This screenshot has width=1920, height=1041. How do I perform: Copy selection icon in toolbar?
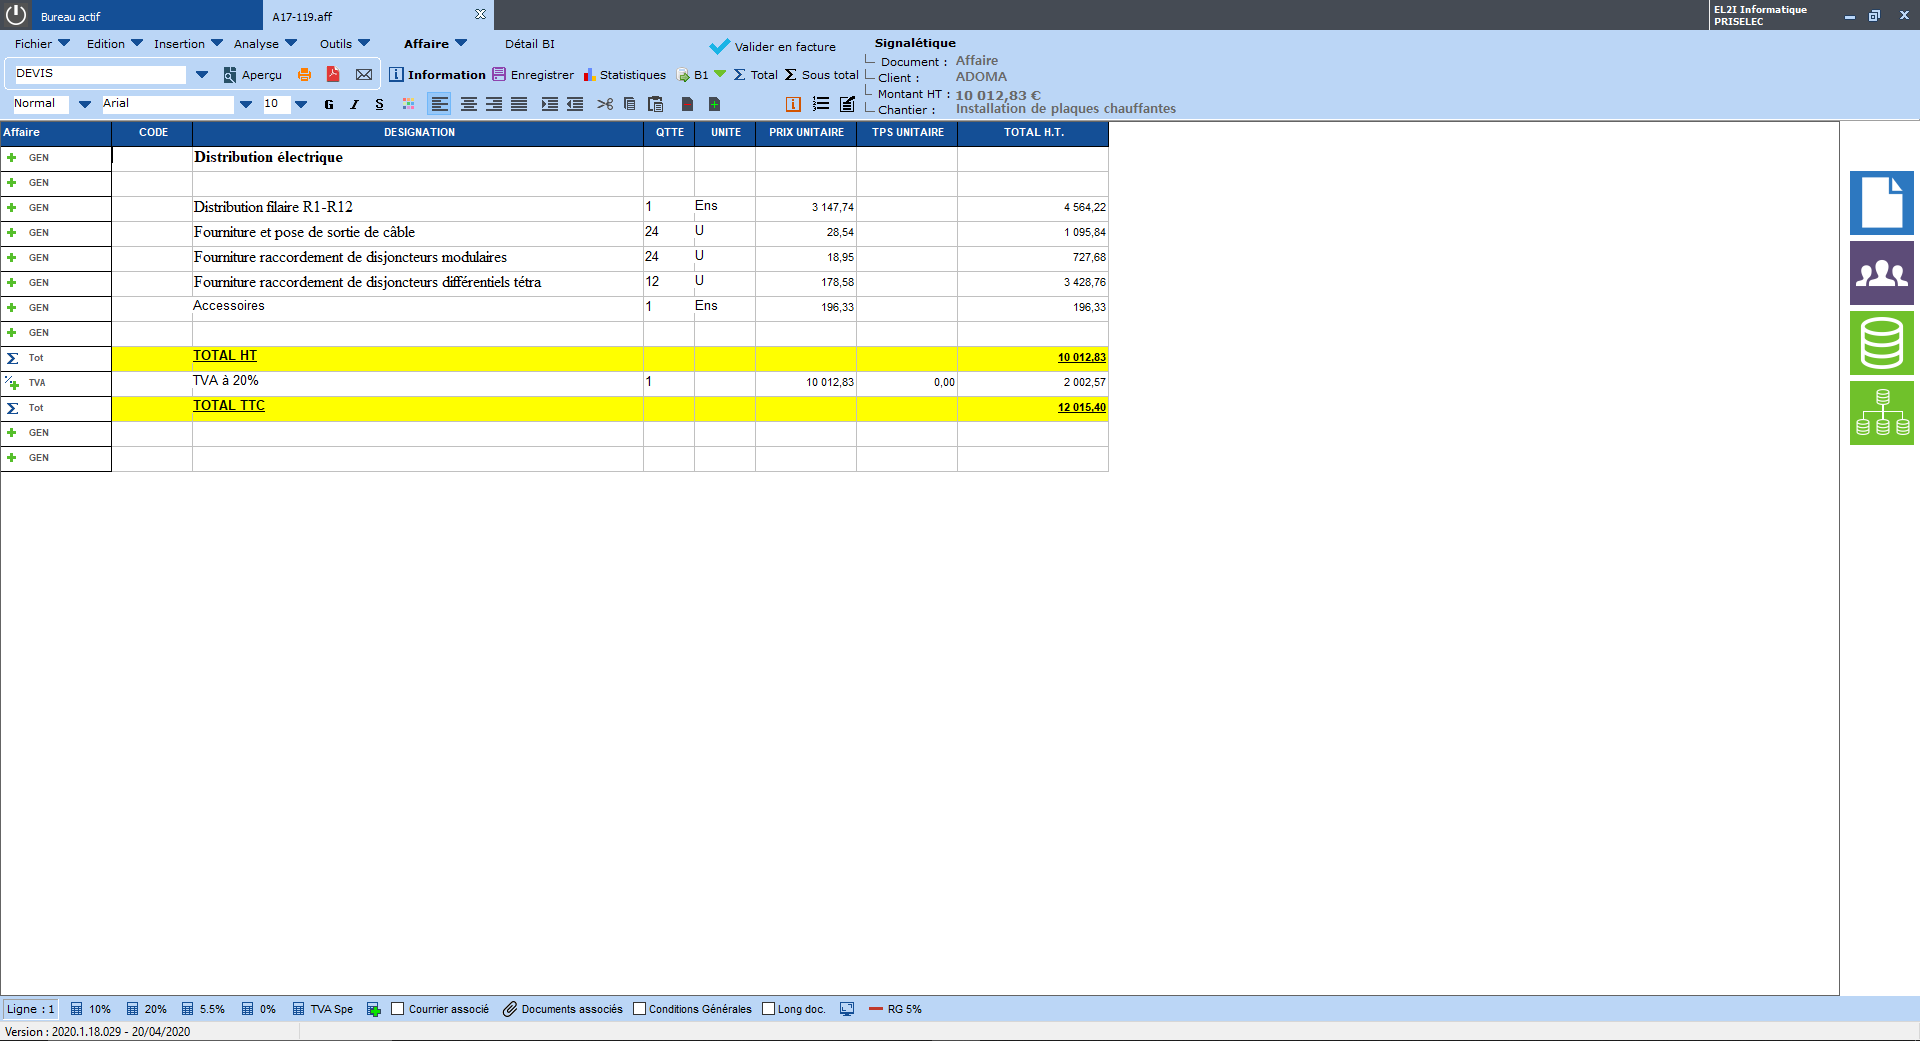pyautogui.click(x=630, y=104)
